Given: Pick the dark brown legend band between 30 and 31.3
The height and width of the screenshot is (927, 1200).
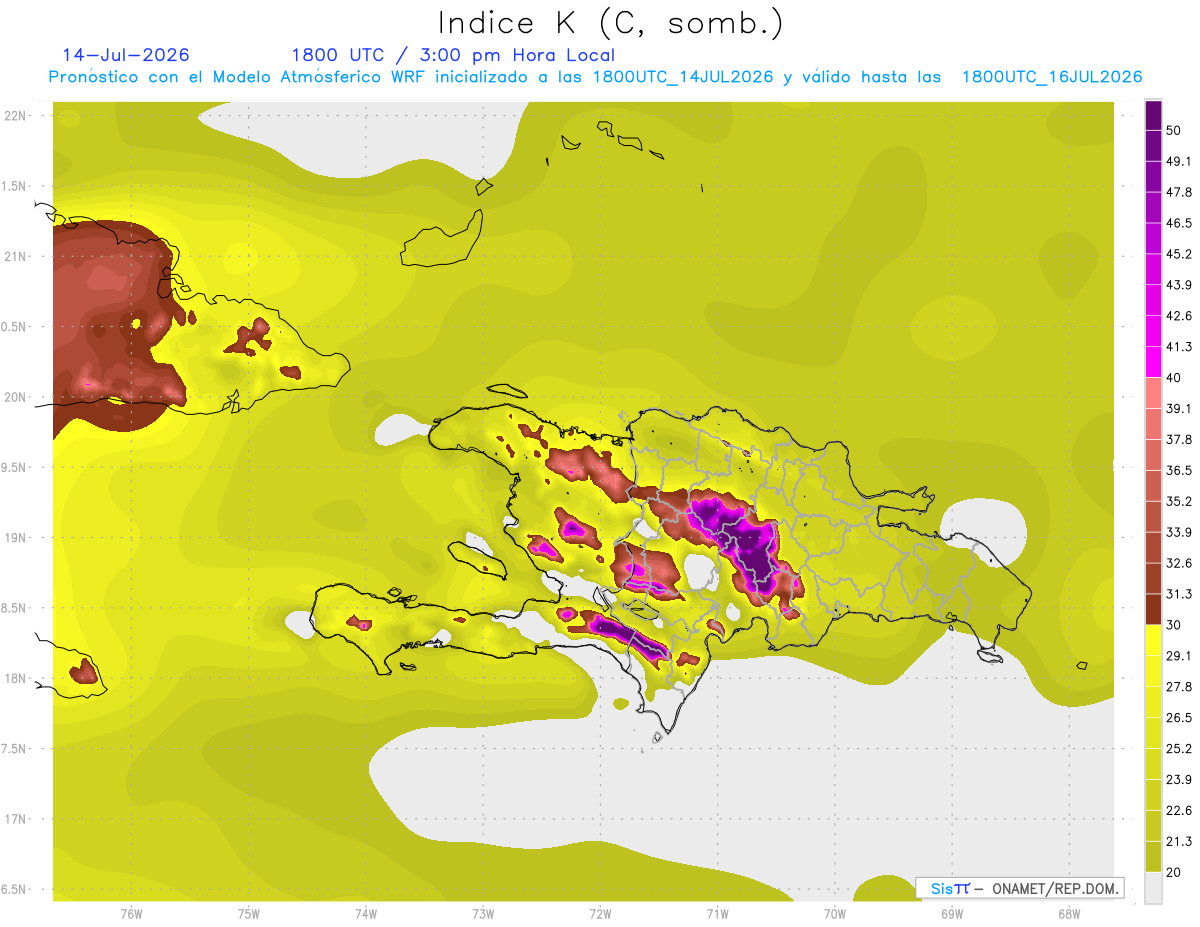Looking at the screenshot, I should click(x=1153, y=610).
